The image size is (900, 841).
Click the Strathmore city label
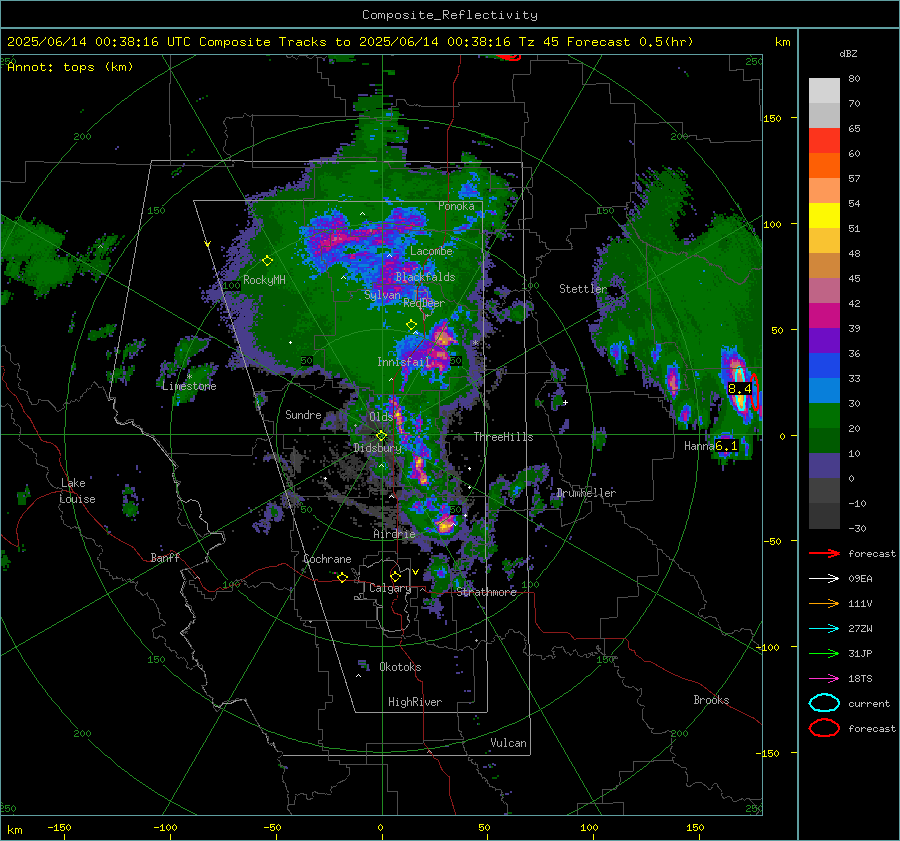point(487,592)
